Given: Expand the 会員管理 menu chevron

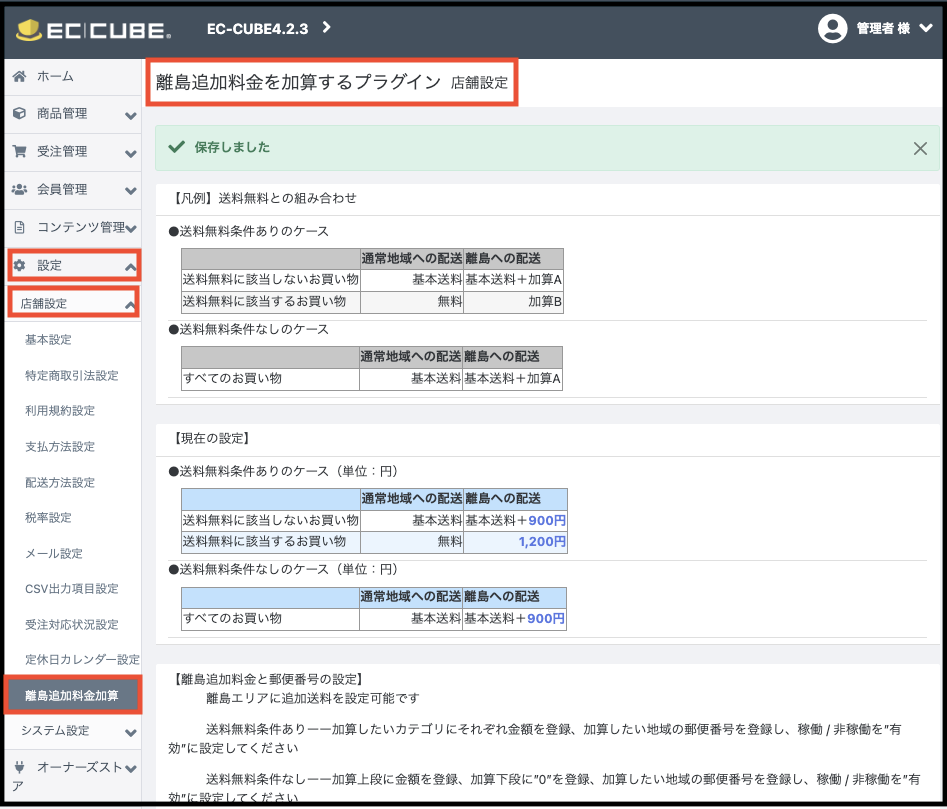Looking at the screenshot, I should click(x=130, y=191).
